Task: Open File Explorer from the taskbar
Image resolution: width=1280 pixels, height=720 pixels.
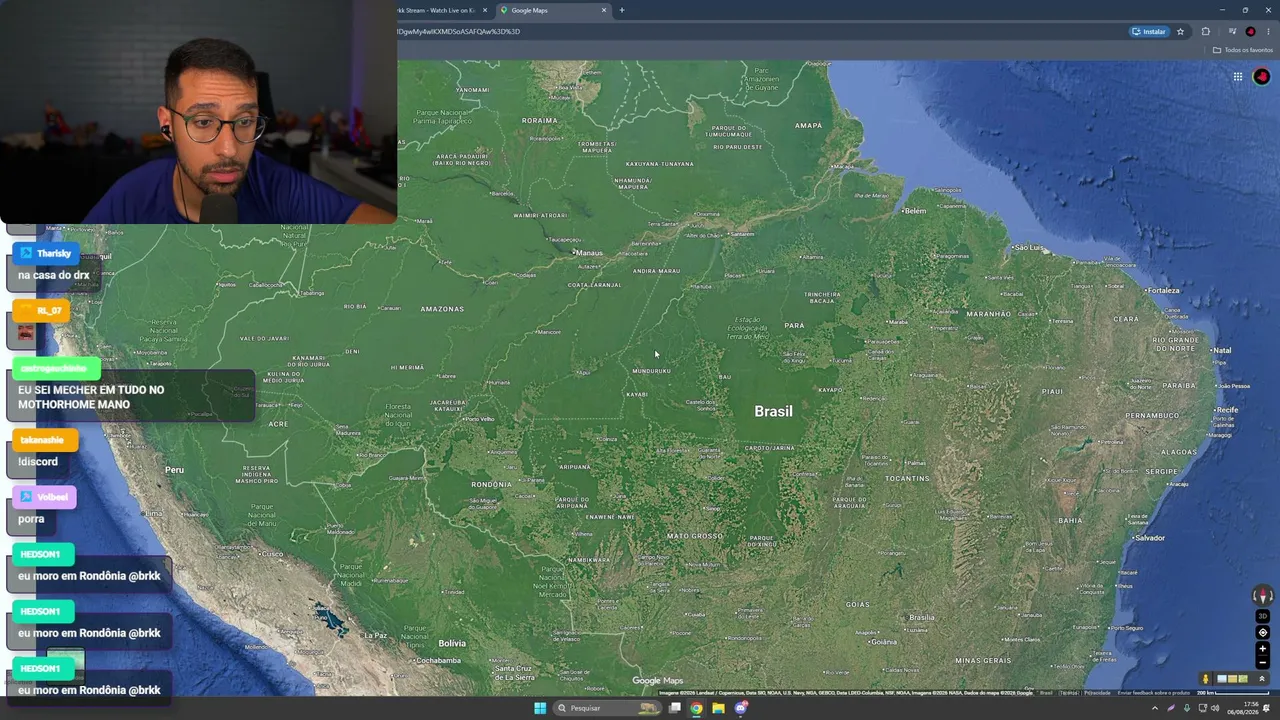Action: (x=718, y=708)
